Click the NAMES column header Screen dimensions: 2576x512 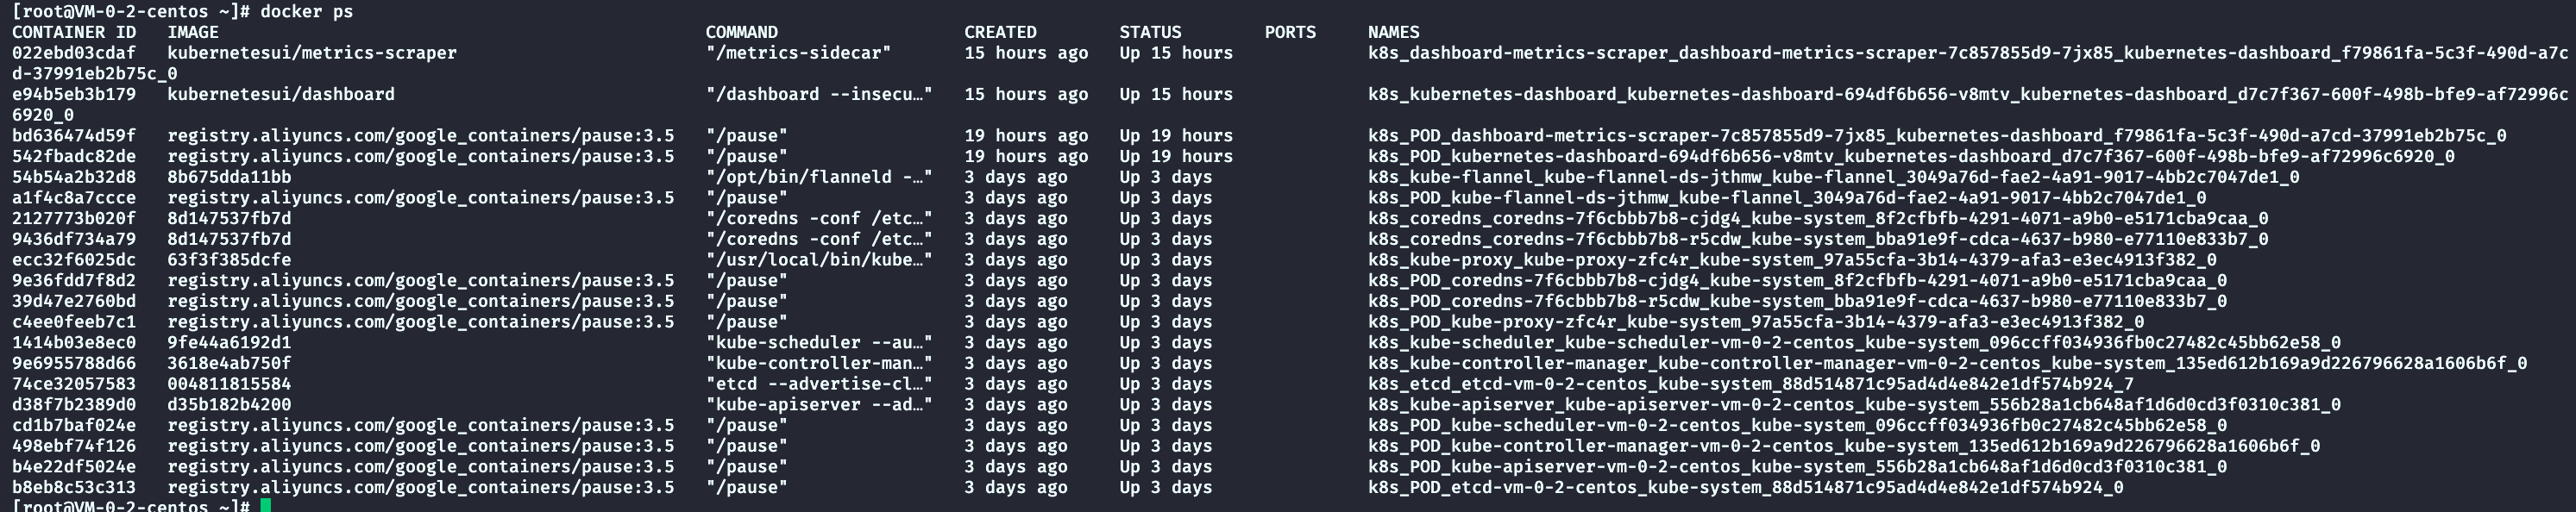pos(1393,32)
